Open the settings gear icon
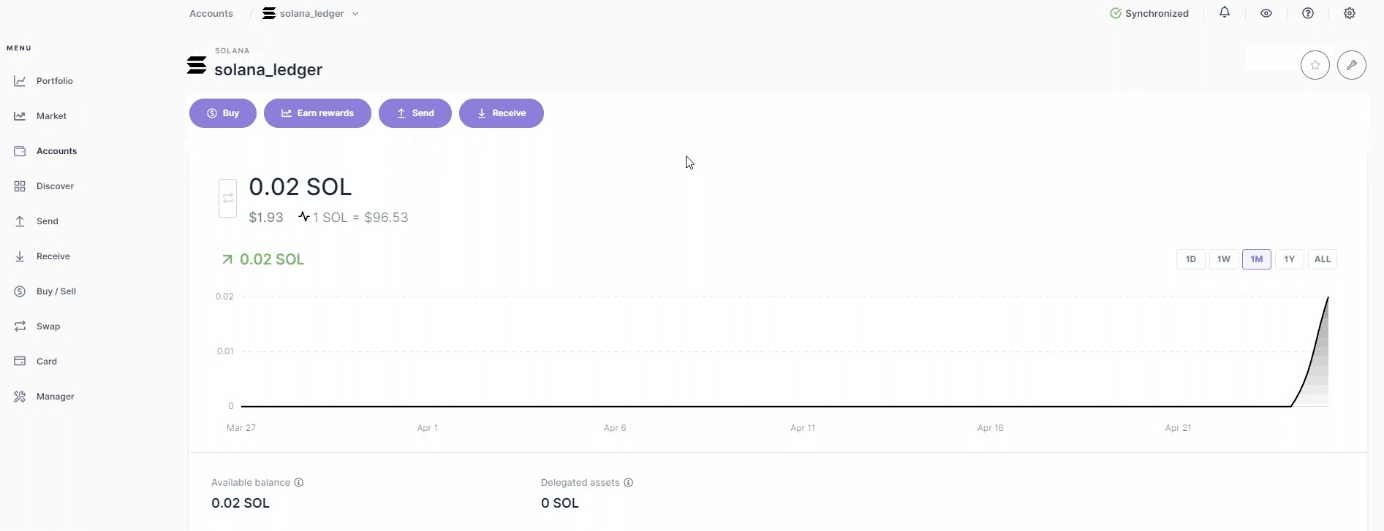Image resolution: width=1384 pixels, height=531 pixels. [x=1349, y=13]
